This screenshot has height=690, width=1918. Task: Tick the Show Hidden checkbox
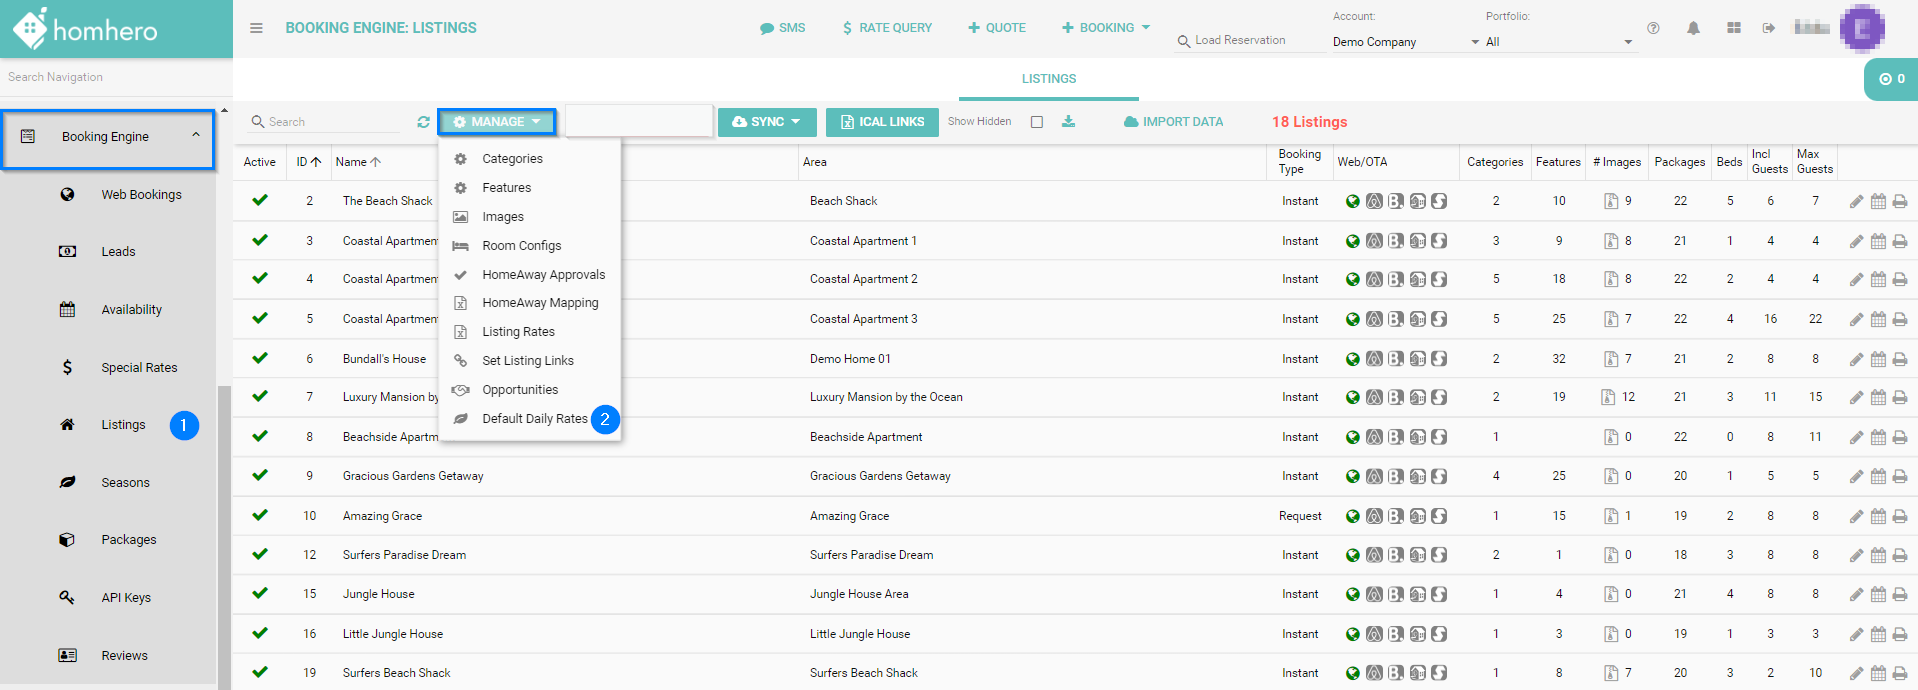point(1037,122)
